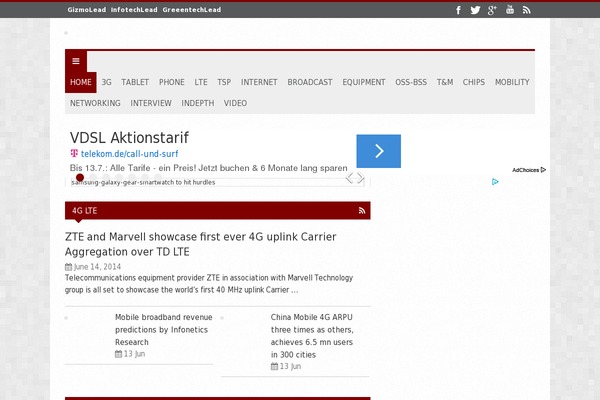Viewport: 600px width, 400px height.
Task: Click the ad text 'Bis 13.7.: Alle Tarife'
Action: pos(209,168)
